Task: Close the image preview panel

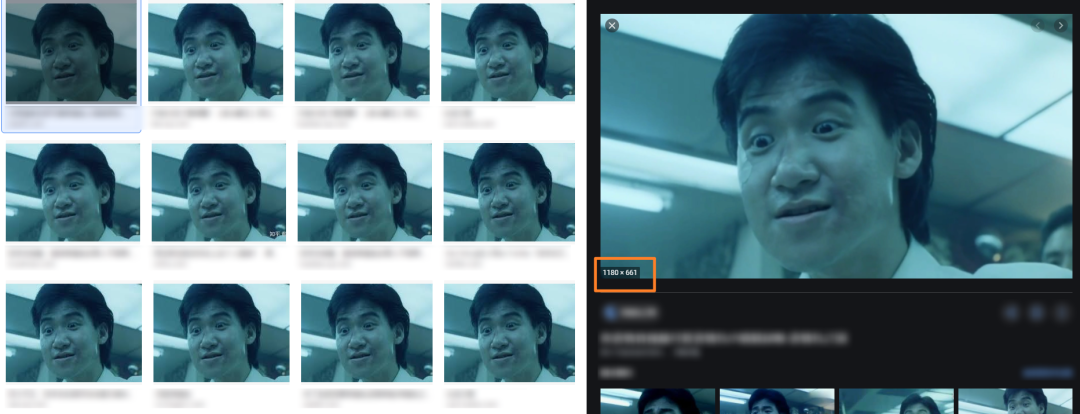Action: [612, 25]
